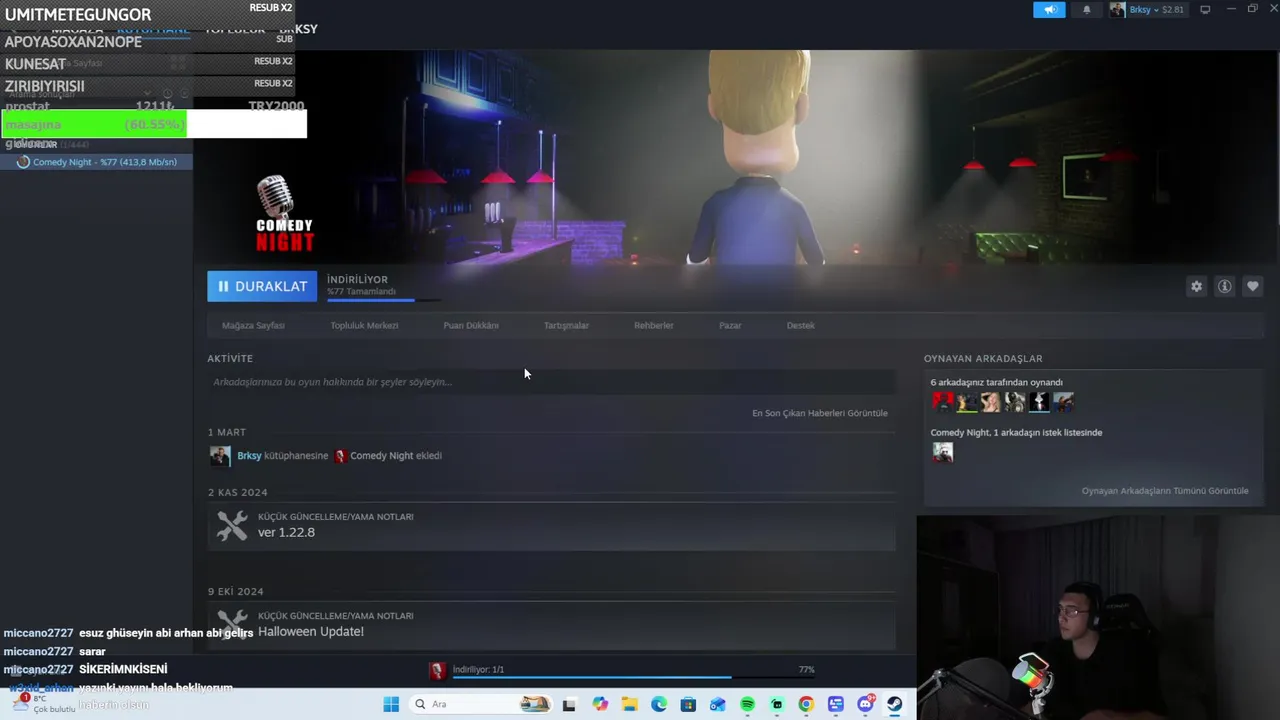Click the Steam icon on the taskbar
1280x720 pixels.
pyautogui.click(x=895, y=704)
